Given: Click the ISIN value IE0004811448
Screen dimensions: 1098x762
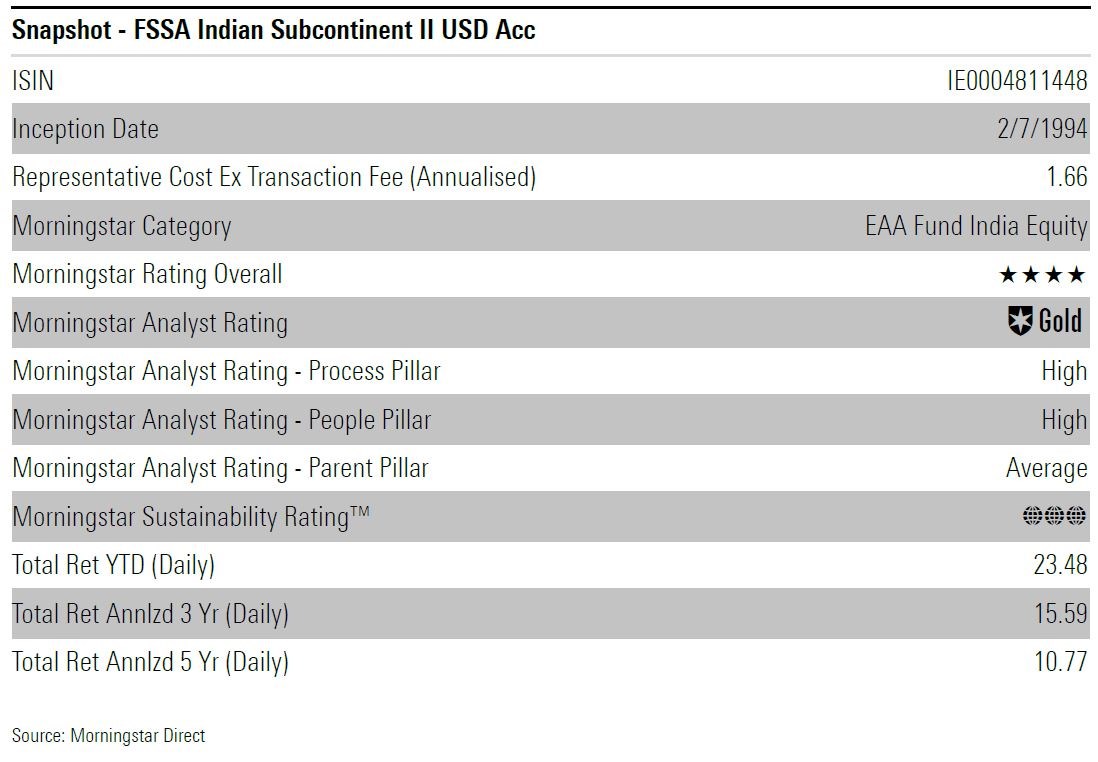Looking at the screenshot, I should tap(1017, 81).
